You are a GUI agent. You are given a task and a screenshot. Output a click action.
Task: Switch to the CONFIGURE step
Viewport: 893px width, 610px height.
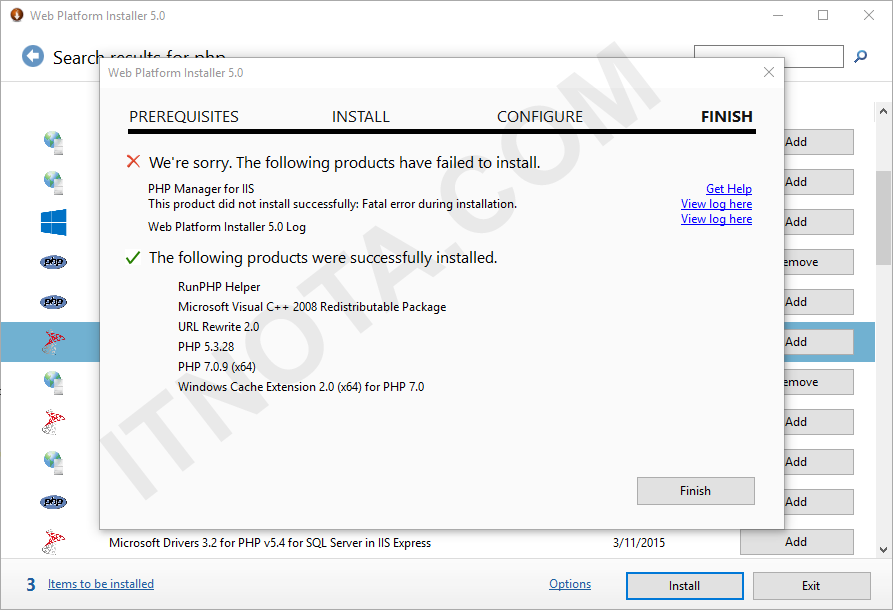coord(539,116)
